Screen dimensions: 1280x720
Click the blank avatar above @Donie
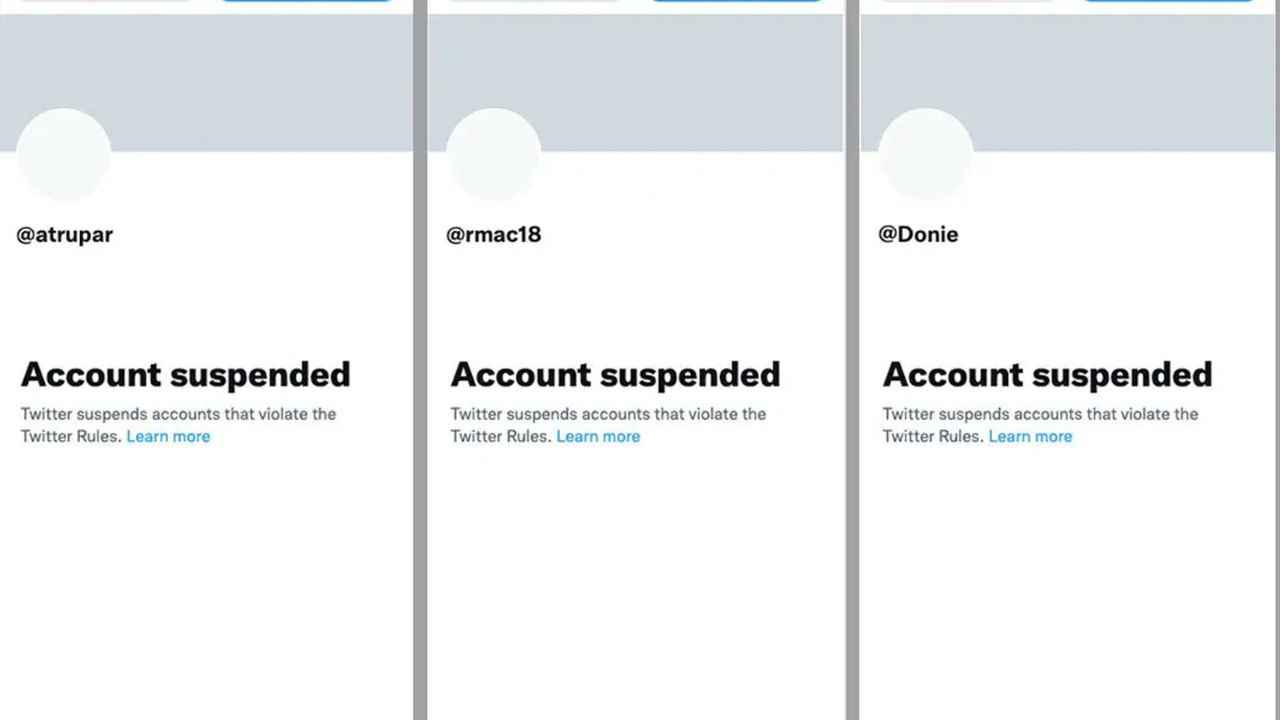[925, 155]
